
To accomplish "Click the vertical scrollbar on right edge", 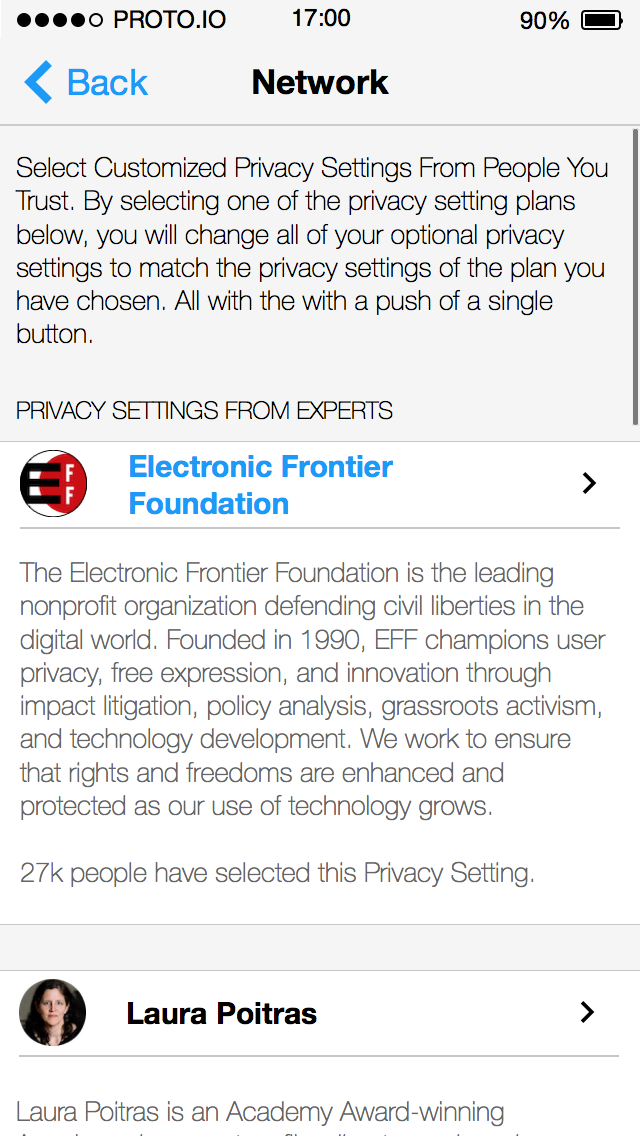I will 635,277.
